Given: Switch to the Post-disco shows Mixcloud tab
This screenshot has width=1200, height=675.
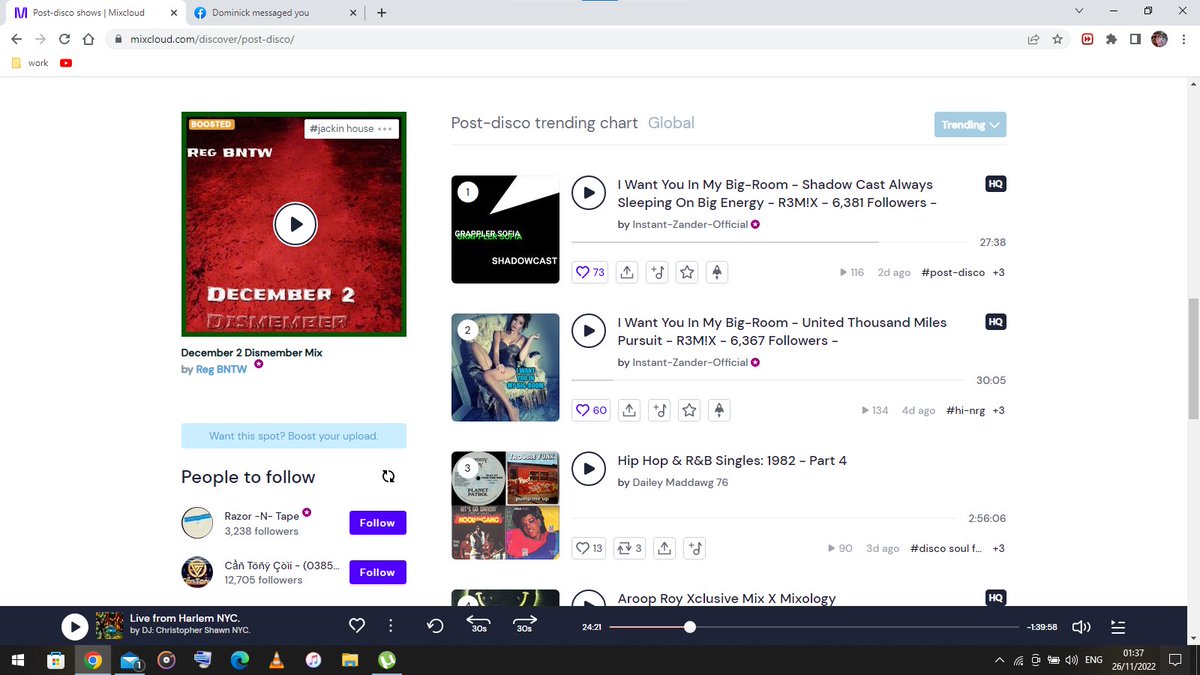Looking at the screenshot, I should (x=94, y=13).
